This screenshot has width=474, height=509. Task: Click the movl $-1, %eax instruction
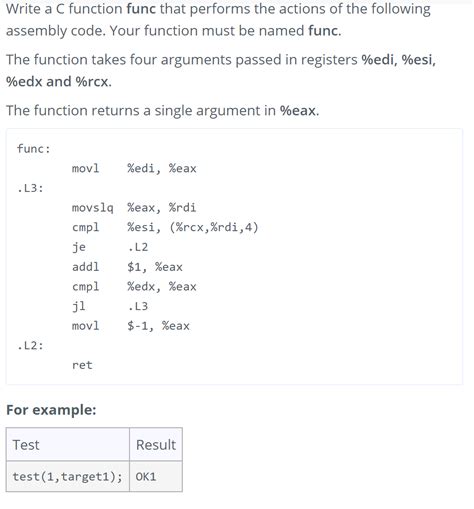[x=131, y=326]
